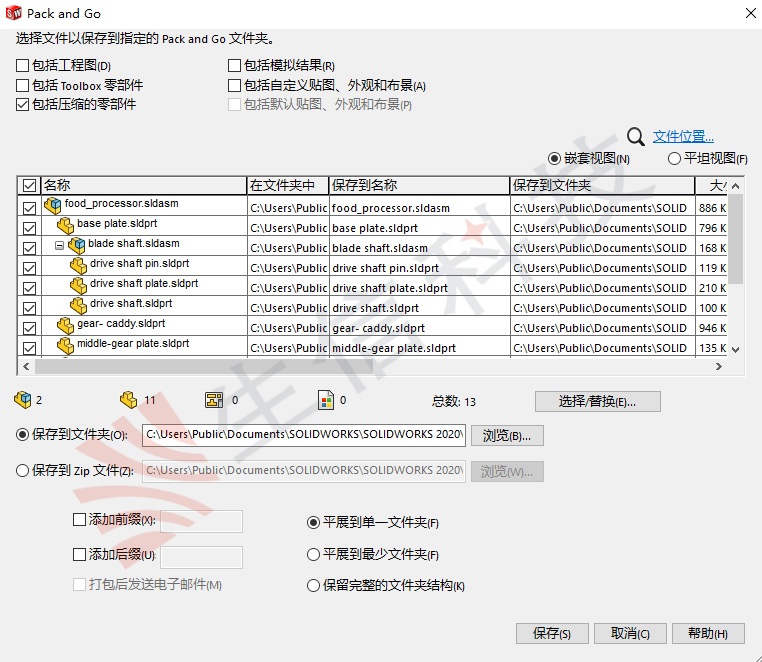Click the SolidWorks logo in title bar

pyautogui.click(x=14, y=13)
